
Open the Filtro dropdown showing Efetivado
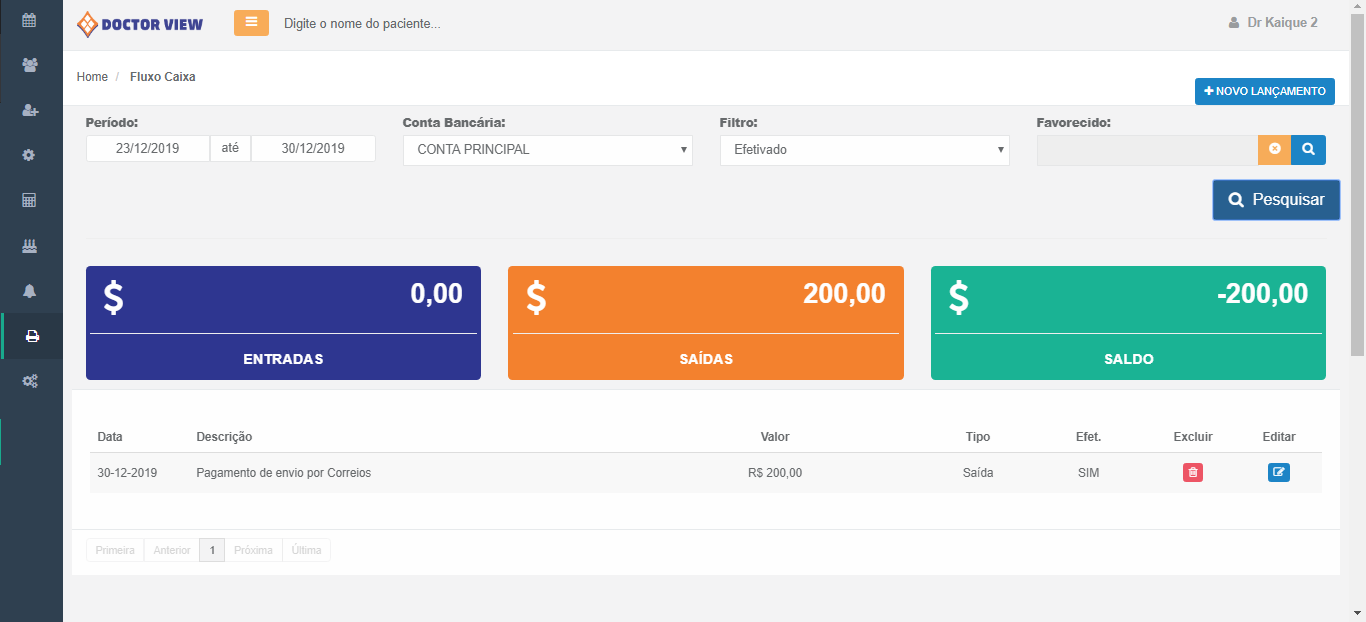[864, 150]
